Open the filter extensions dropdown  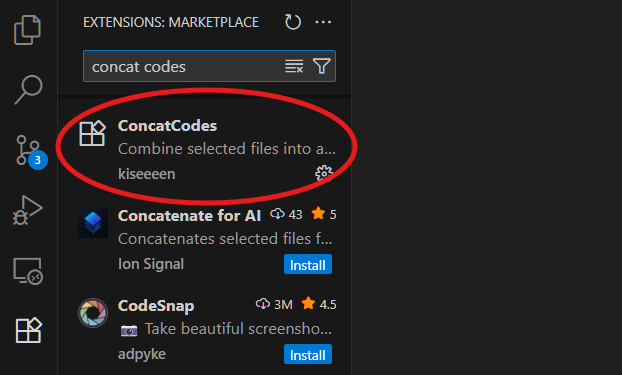(x=322, y=66)
